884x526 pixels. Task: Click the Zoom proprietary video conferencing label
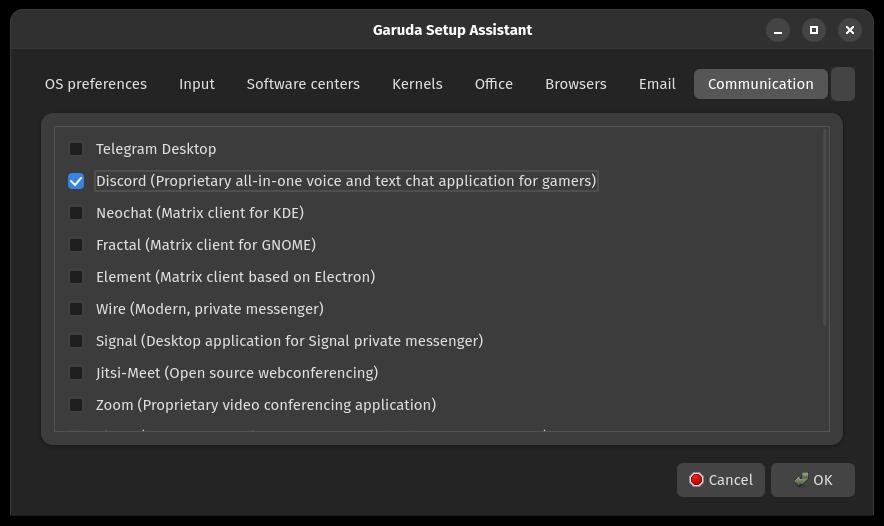point(266,405)
